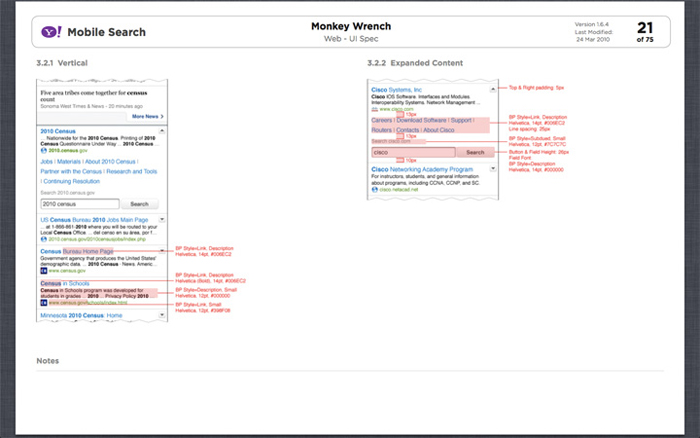This screenshot has width=700, height=438.
Task: Click the cisco site search input field
Action: [x=413, y=152]
